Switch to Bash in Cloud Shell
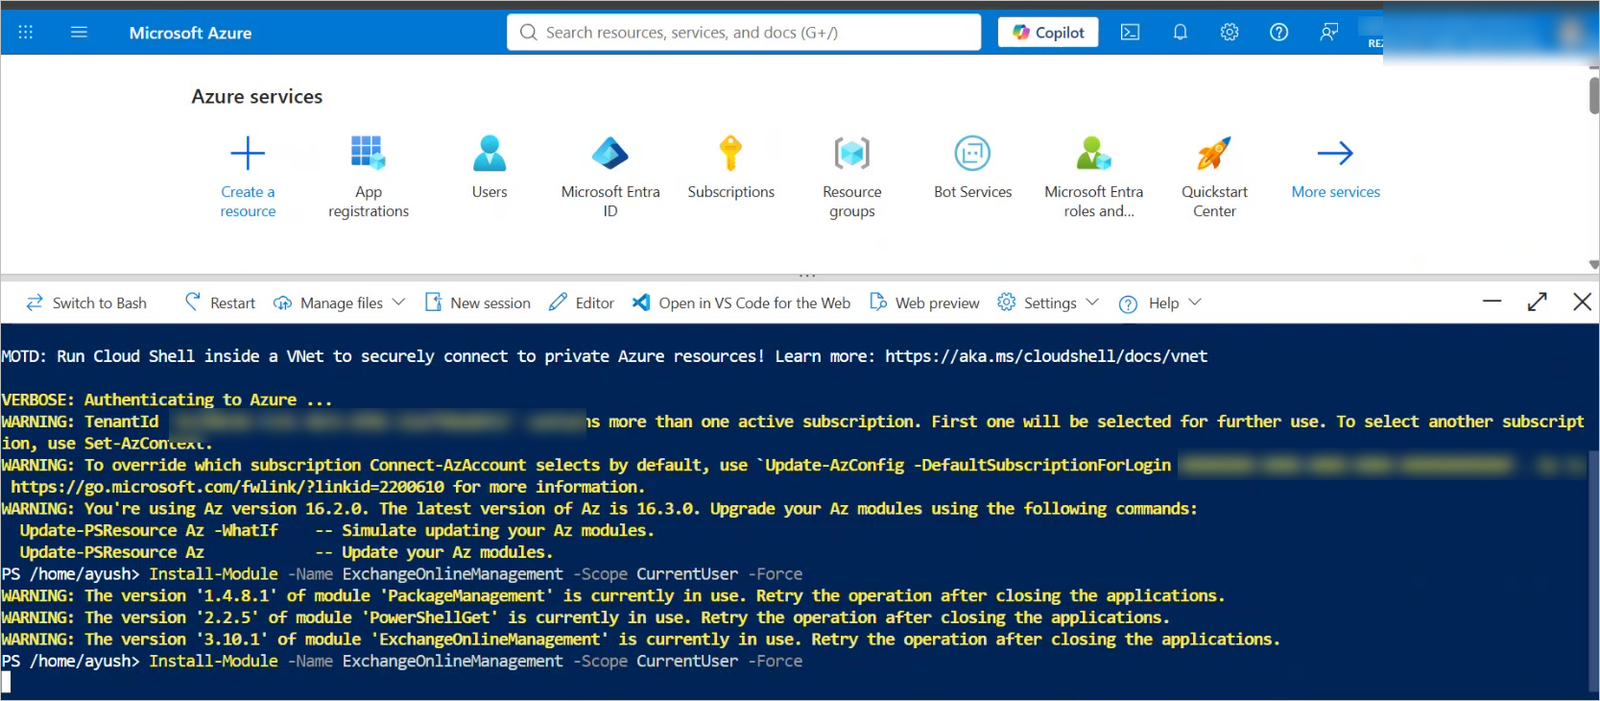The height and width of the screenshot is (701, 1600). click(86, 303)
